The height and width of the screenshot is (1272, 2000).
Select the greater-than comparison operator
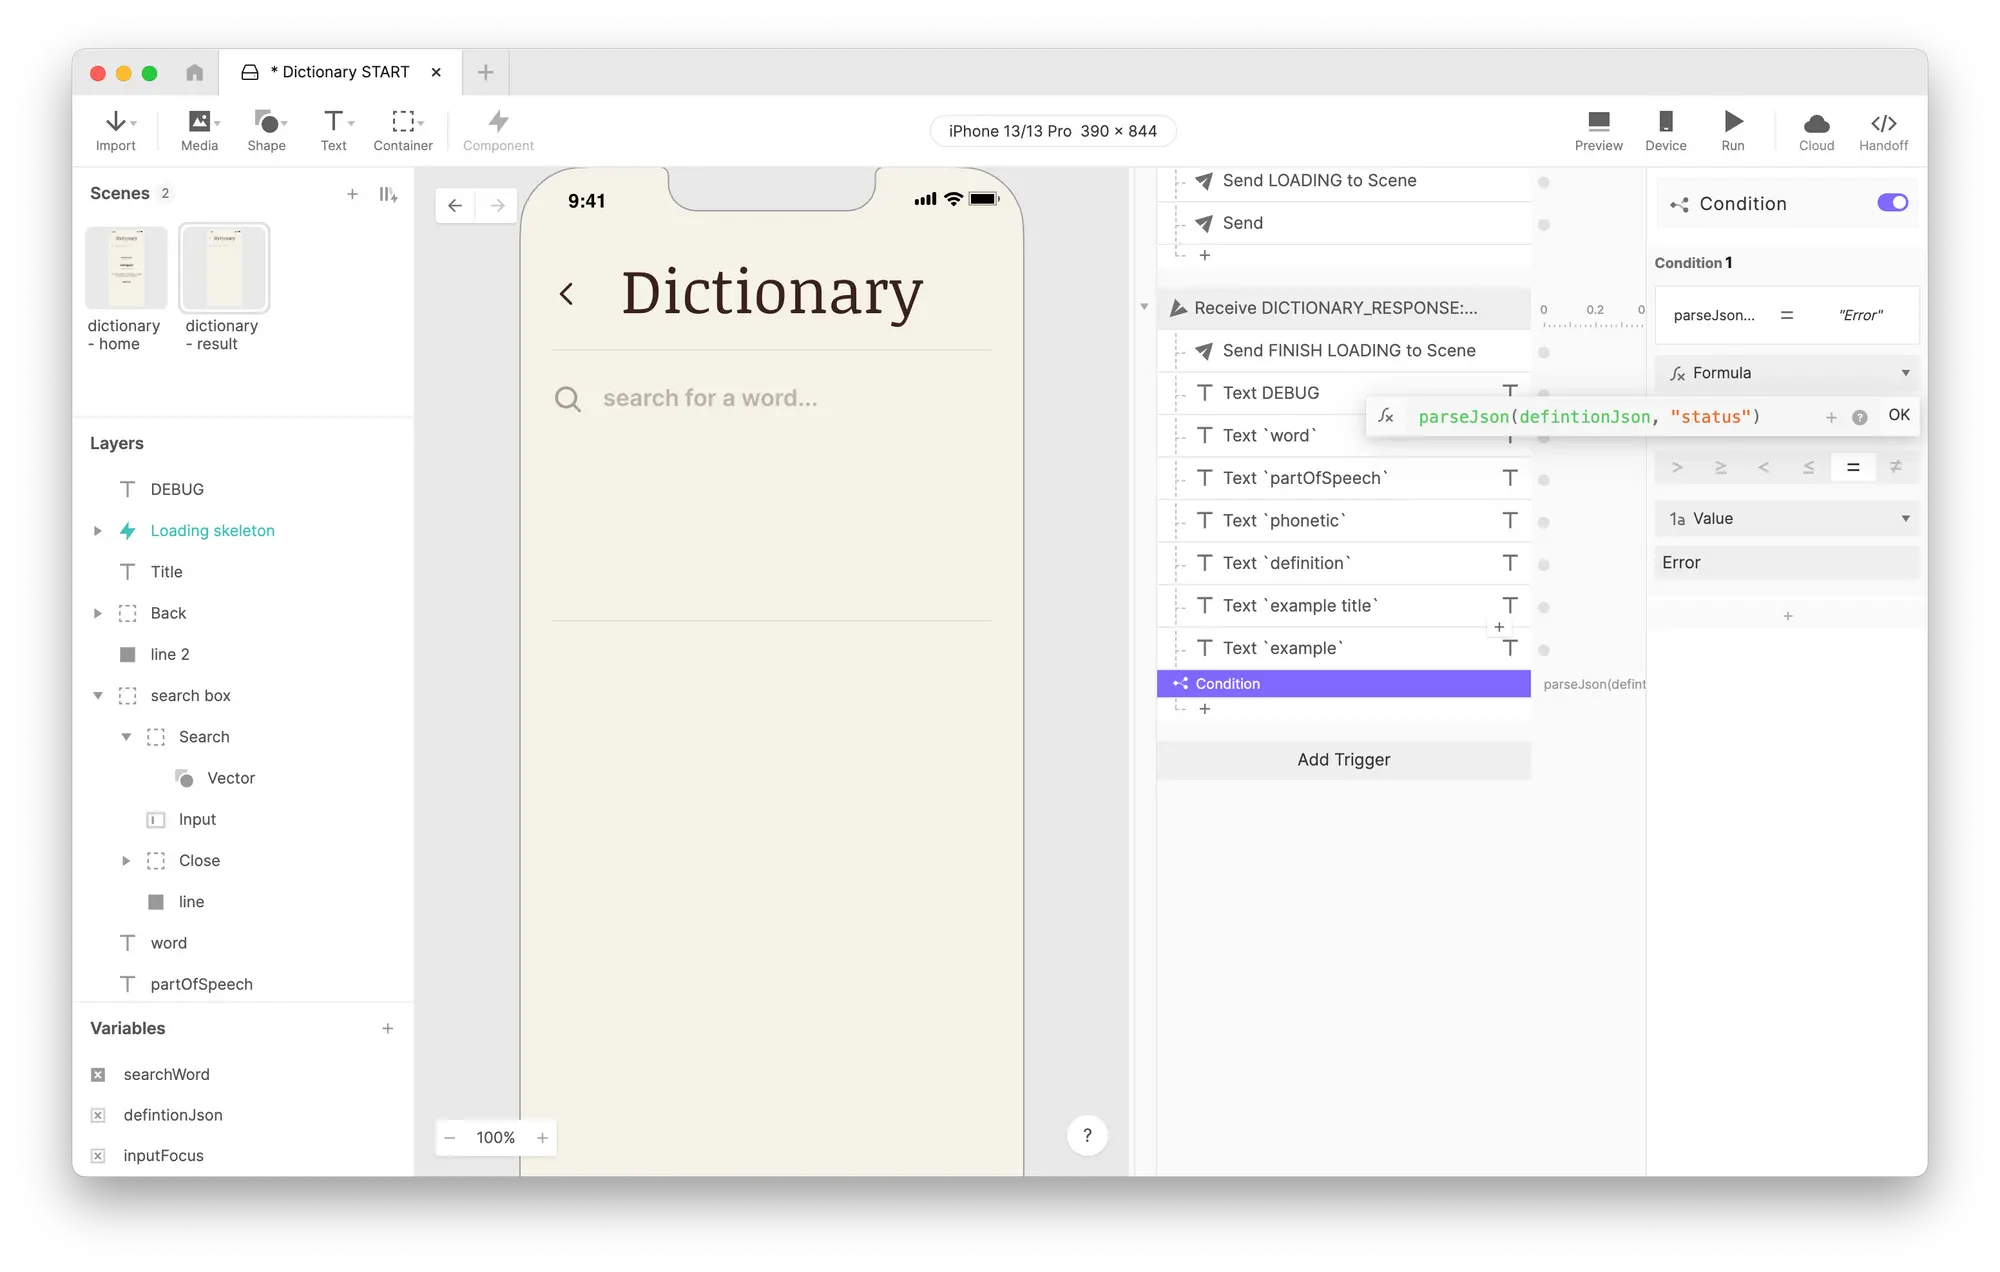1677,467
